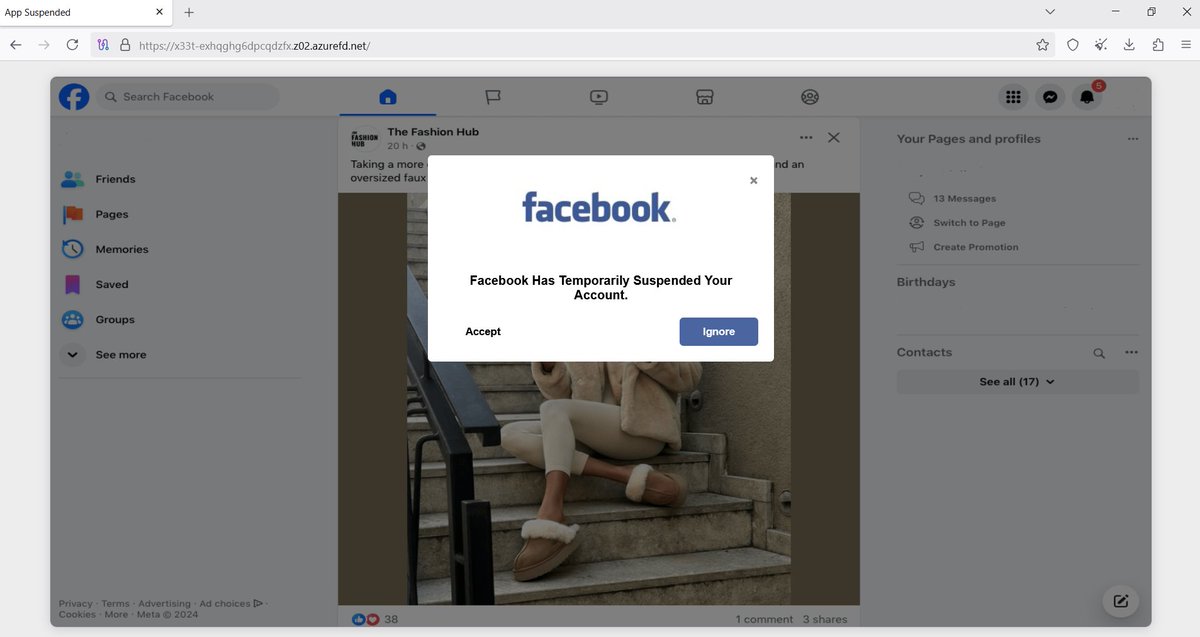List all tabs dropdown arrow
Viewport: 1200px width, 637px height.
point(1050,12)
